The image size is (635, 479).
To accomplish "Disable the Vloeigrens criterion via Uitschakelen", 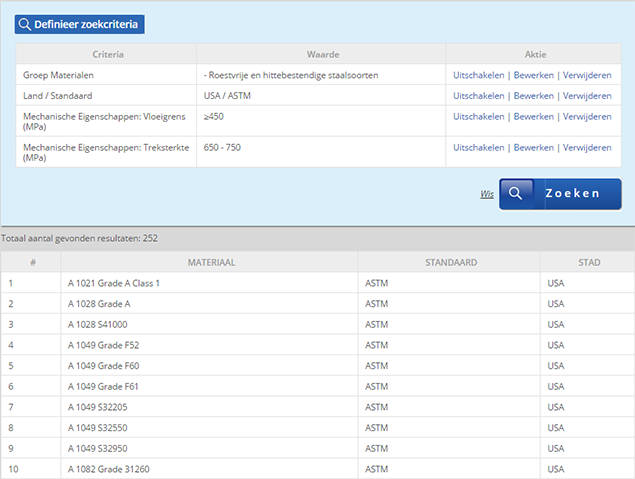I will tap(479, 116).
